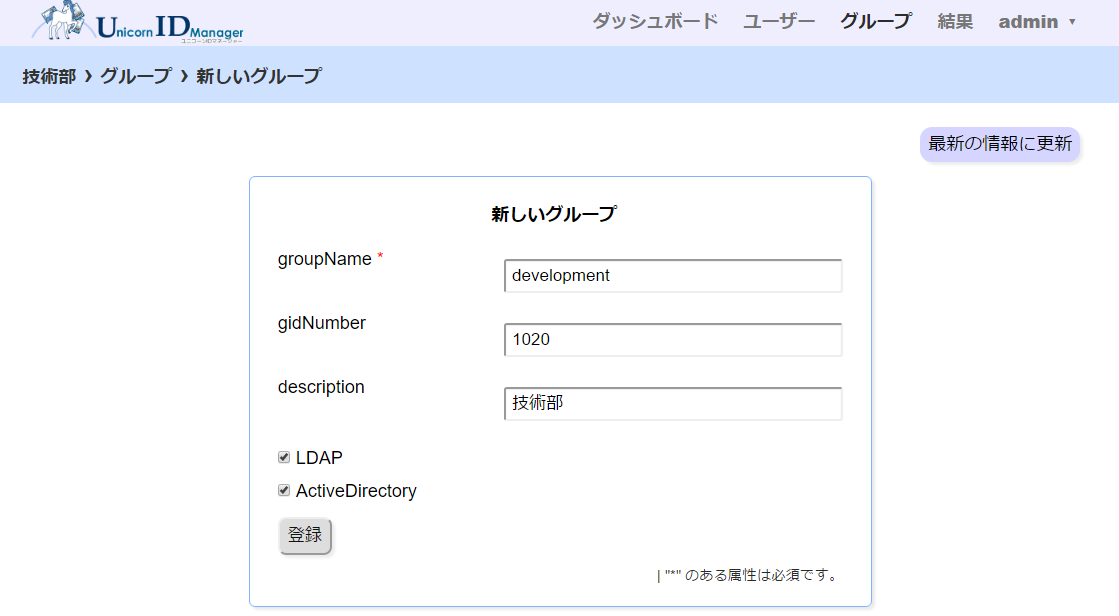Expand the admin user dropdown menu

point(1037,21)
